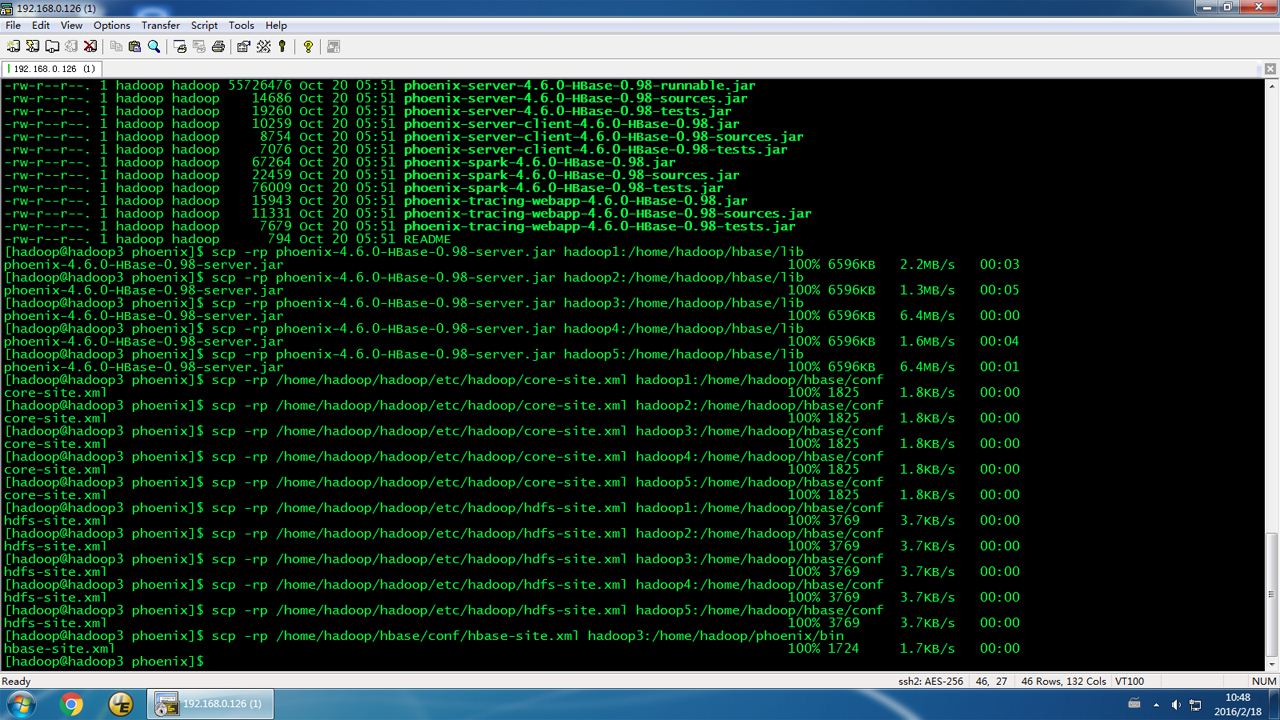Open the Edit menu
This screenshot has height=720, width=1280.
click(41, 25)
